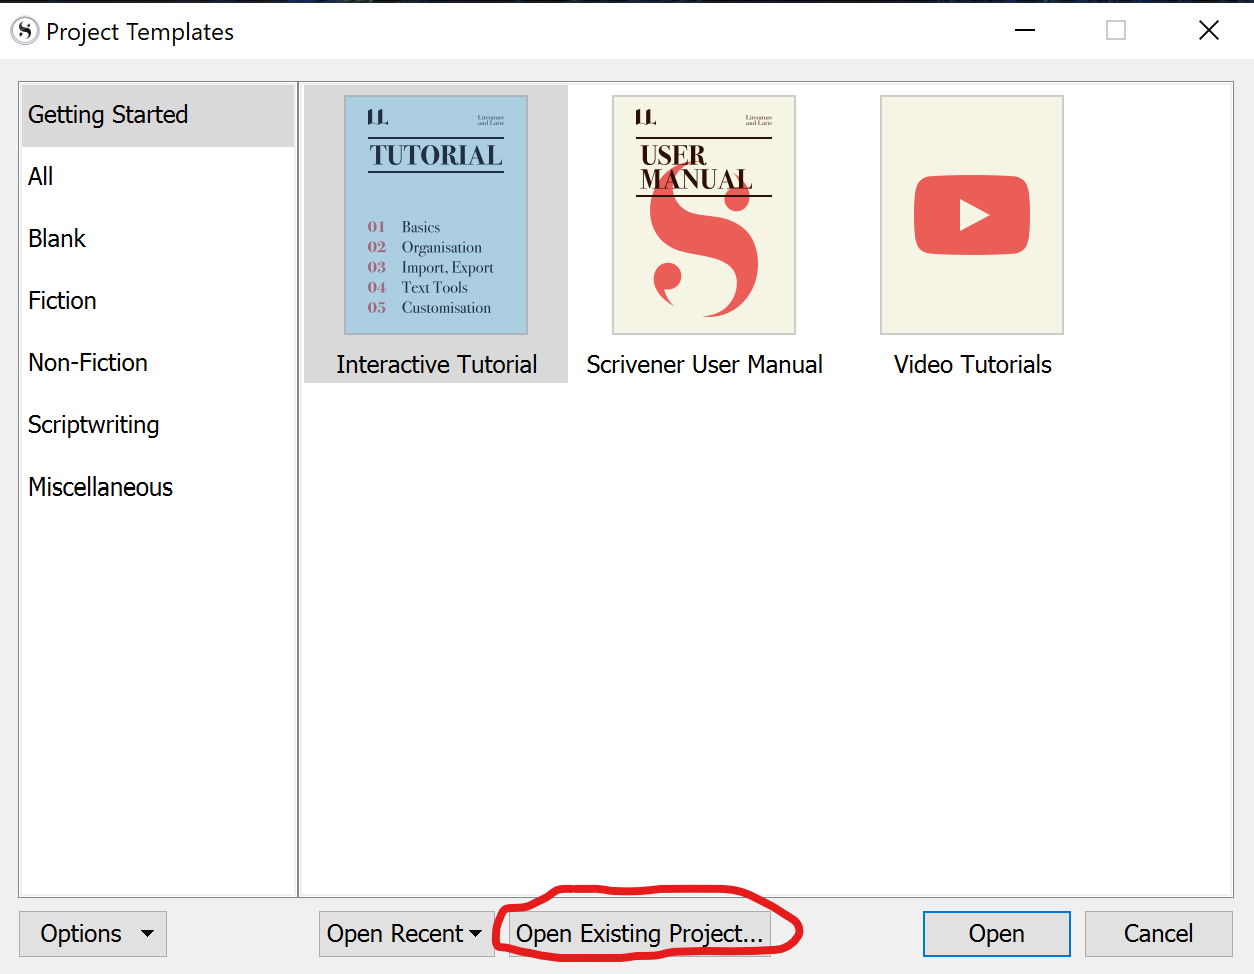Click the Scrivener logo in title bar

(24, 31)
